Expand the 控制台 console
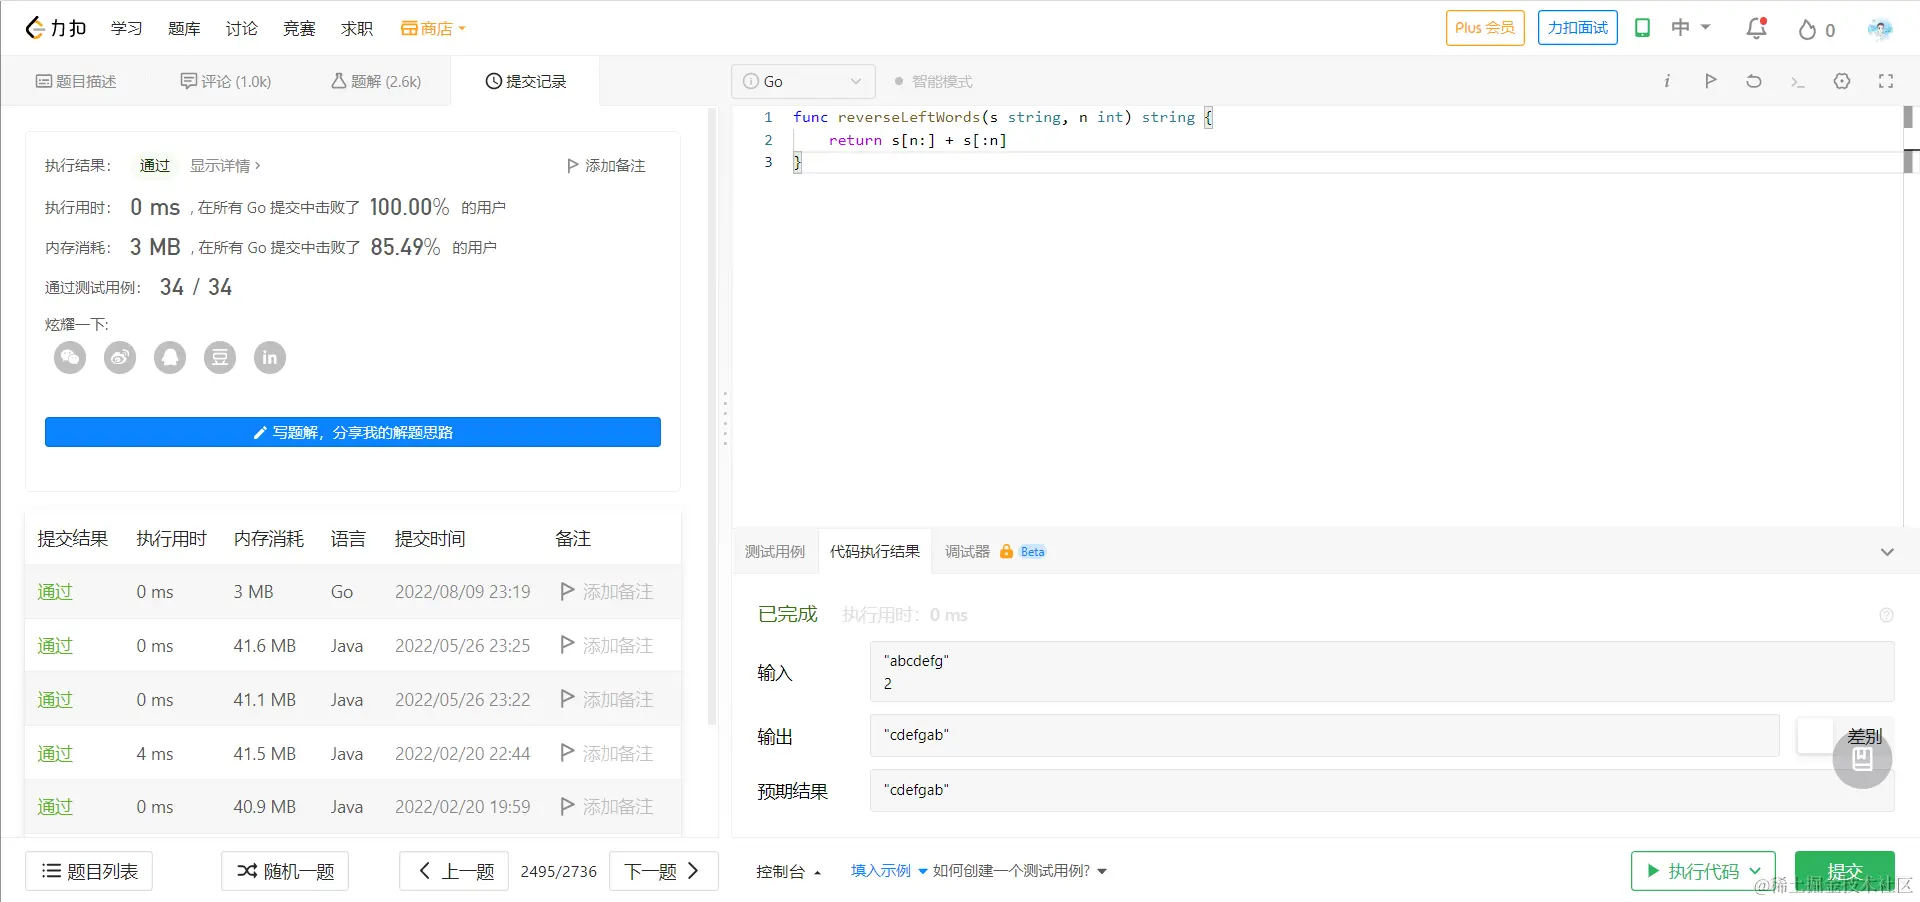Image resolution: width=1920 pixels, height=902 pixels. (788, 871)
